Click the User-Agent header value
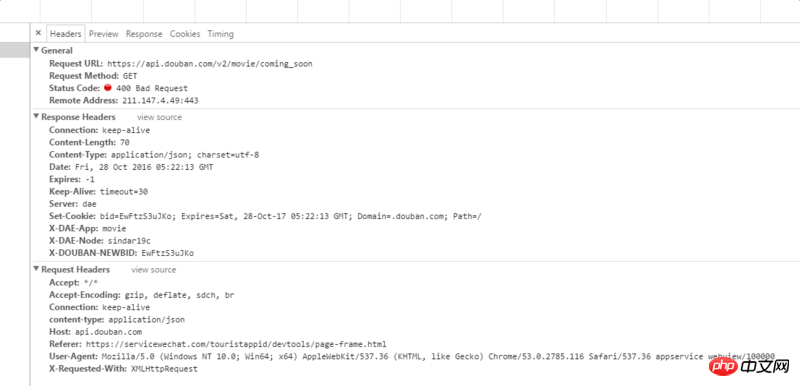The width and height of the screenshot is (800, 386). [x=439, y=356]
